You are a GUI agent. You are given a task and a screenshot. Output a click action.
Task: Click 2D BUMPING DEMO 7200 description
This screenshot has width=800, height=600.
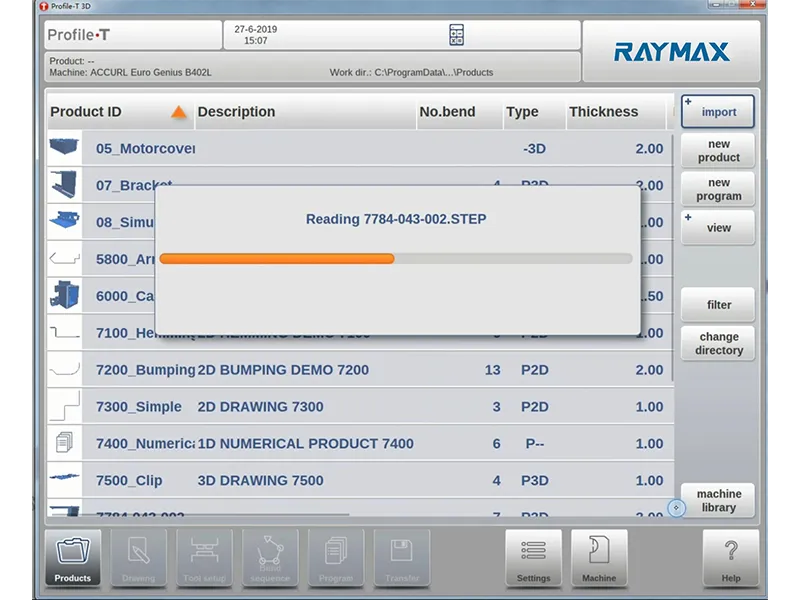283,370
